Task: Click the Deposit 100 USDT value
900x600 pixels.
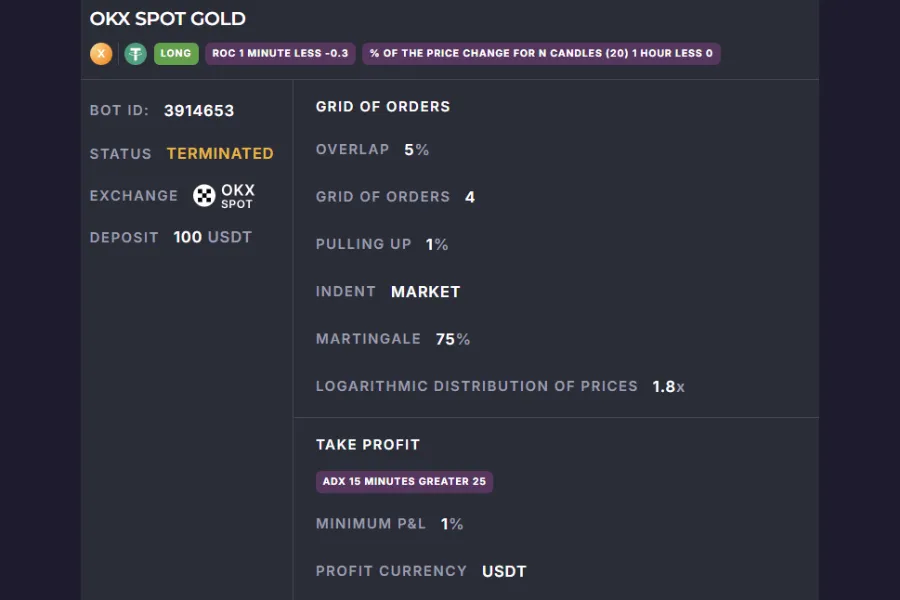Action: tap(212, 237)
